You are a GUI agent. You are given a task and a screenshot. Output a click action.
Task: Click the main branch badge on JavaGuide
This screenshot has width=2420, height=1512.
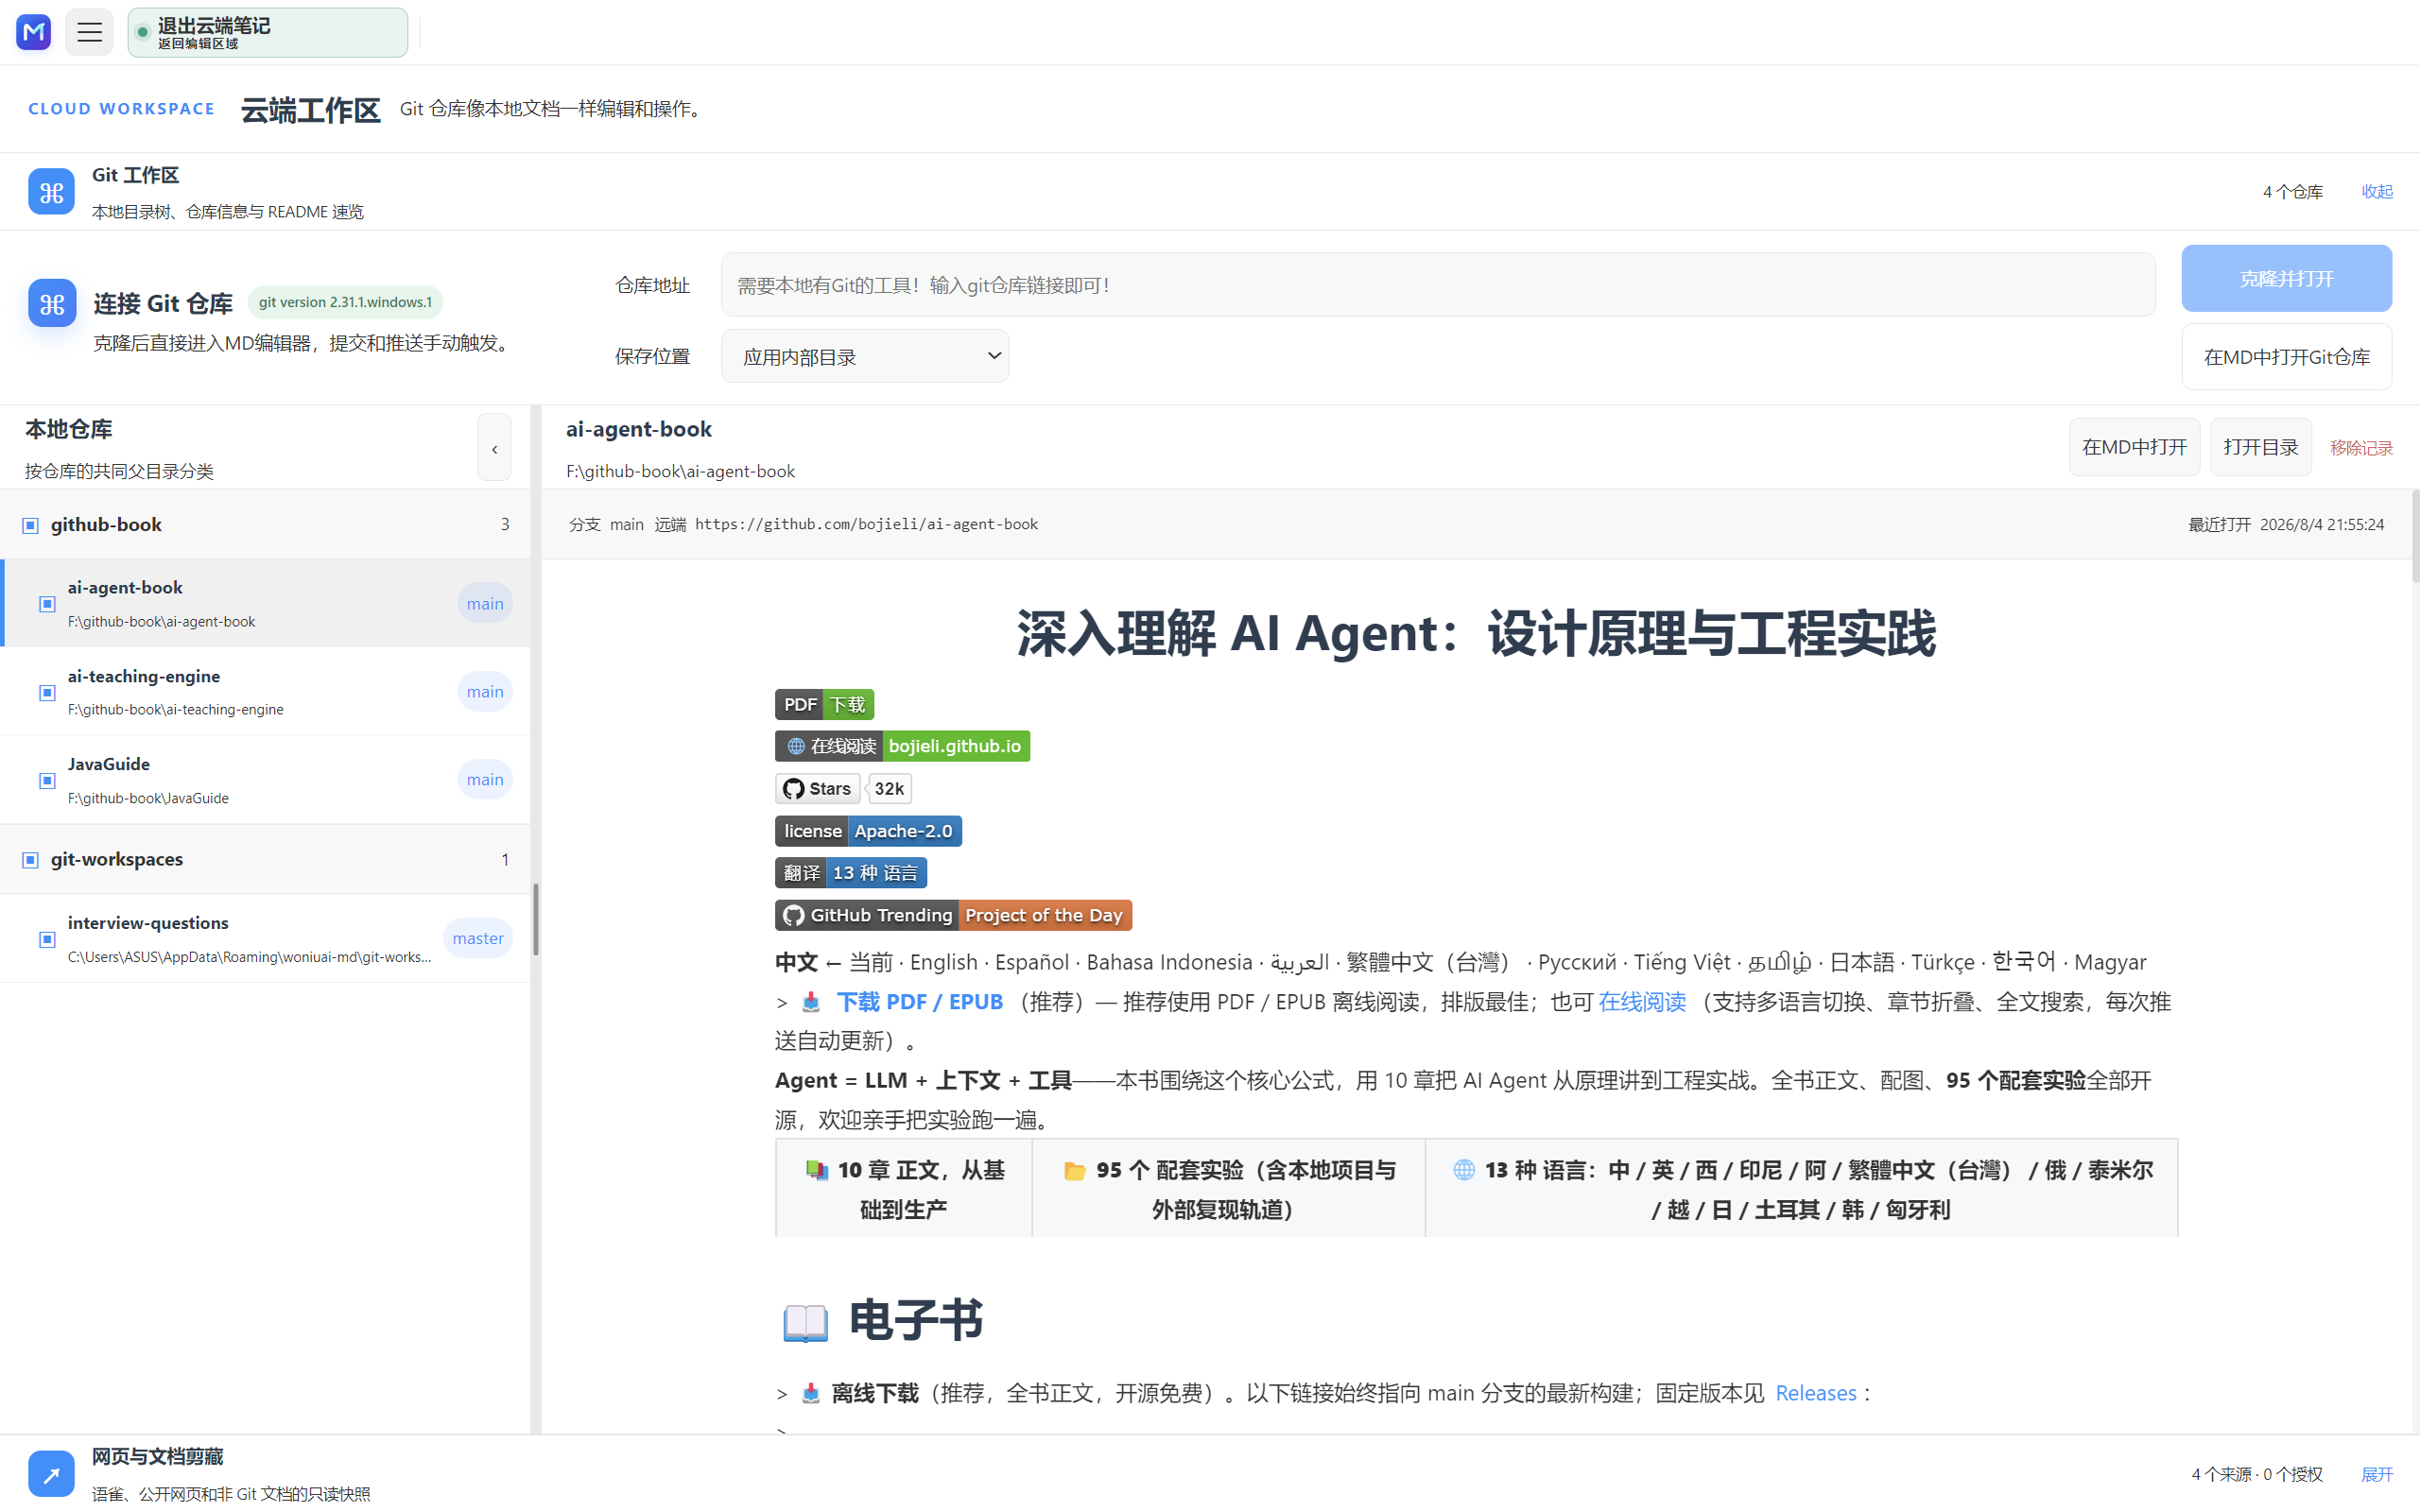click(x=485, y=780)
